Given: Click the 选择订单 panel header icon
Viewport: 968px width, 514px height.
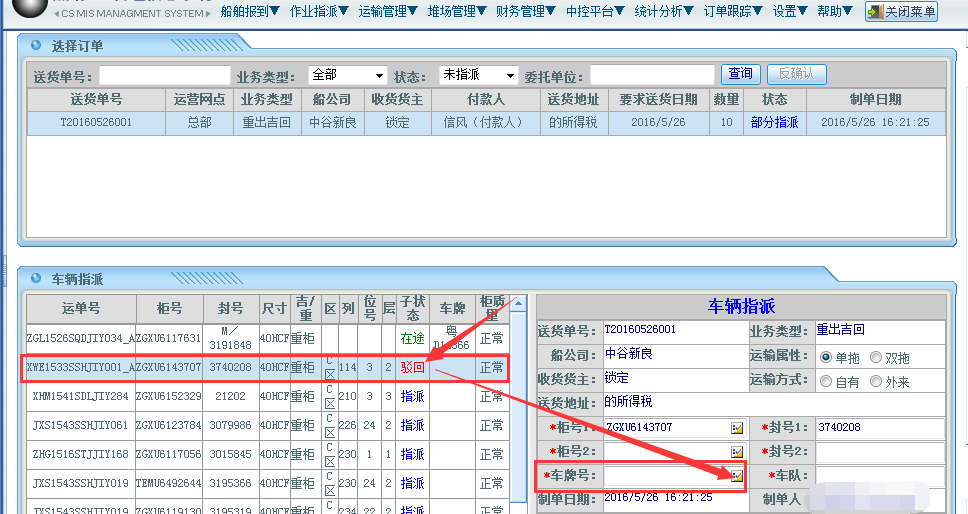Looking at the screenshot, I should (x=36, y=46).
